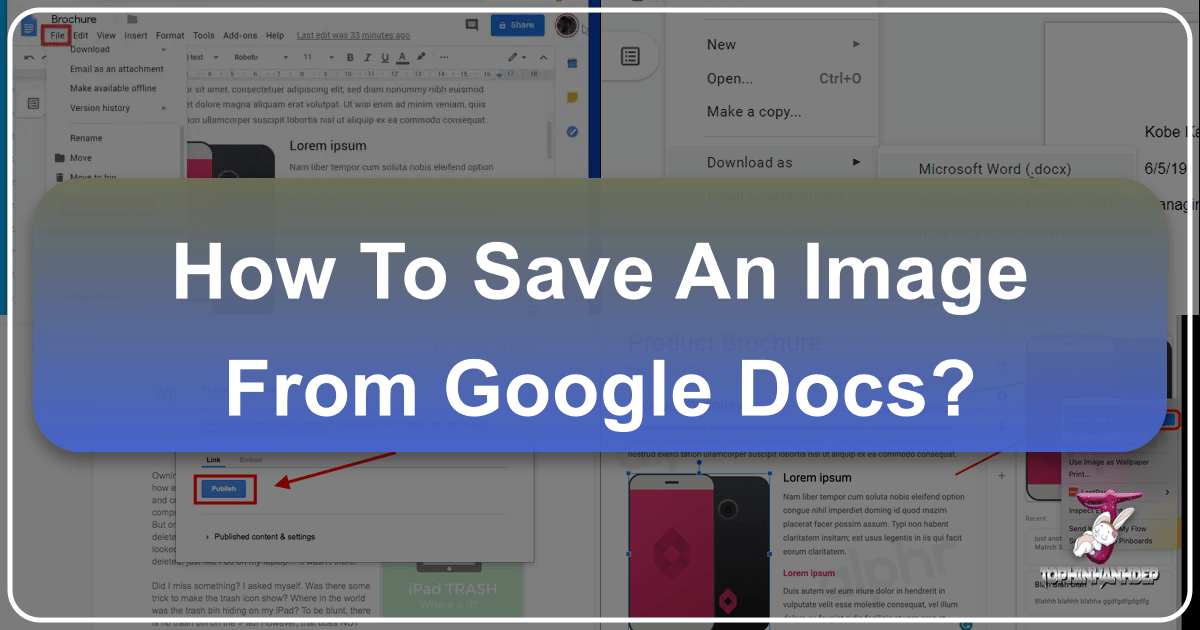Expand Published content & settings
Image resolution: width=1200 pixels, height=630 pixels.
coord(258,537)
